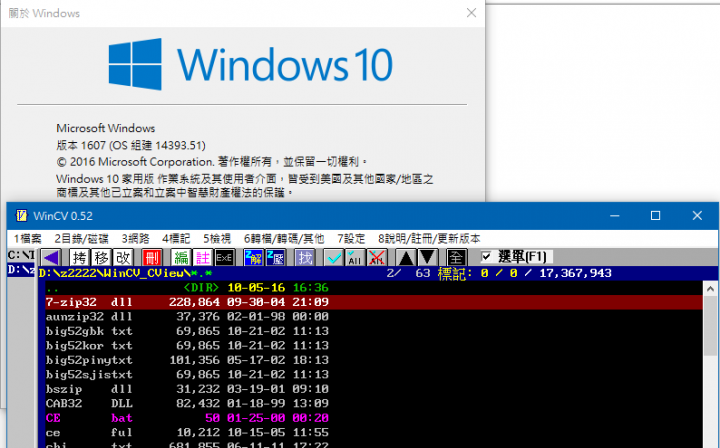Viewport: 720px width, 448px height.
Task: Select the C:\ drive tab
Action: tap(21, 255)
